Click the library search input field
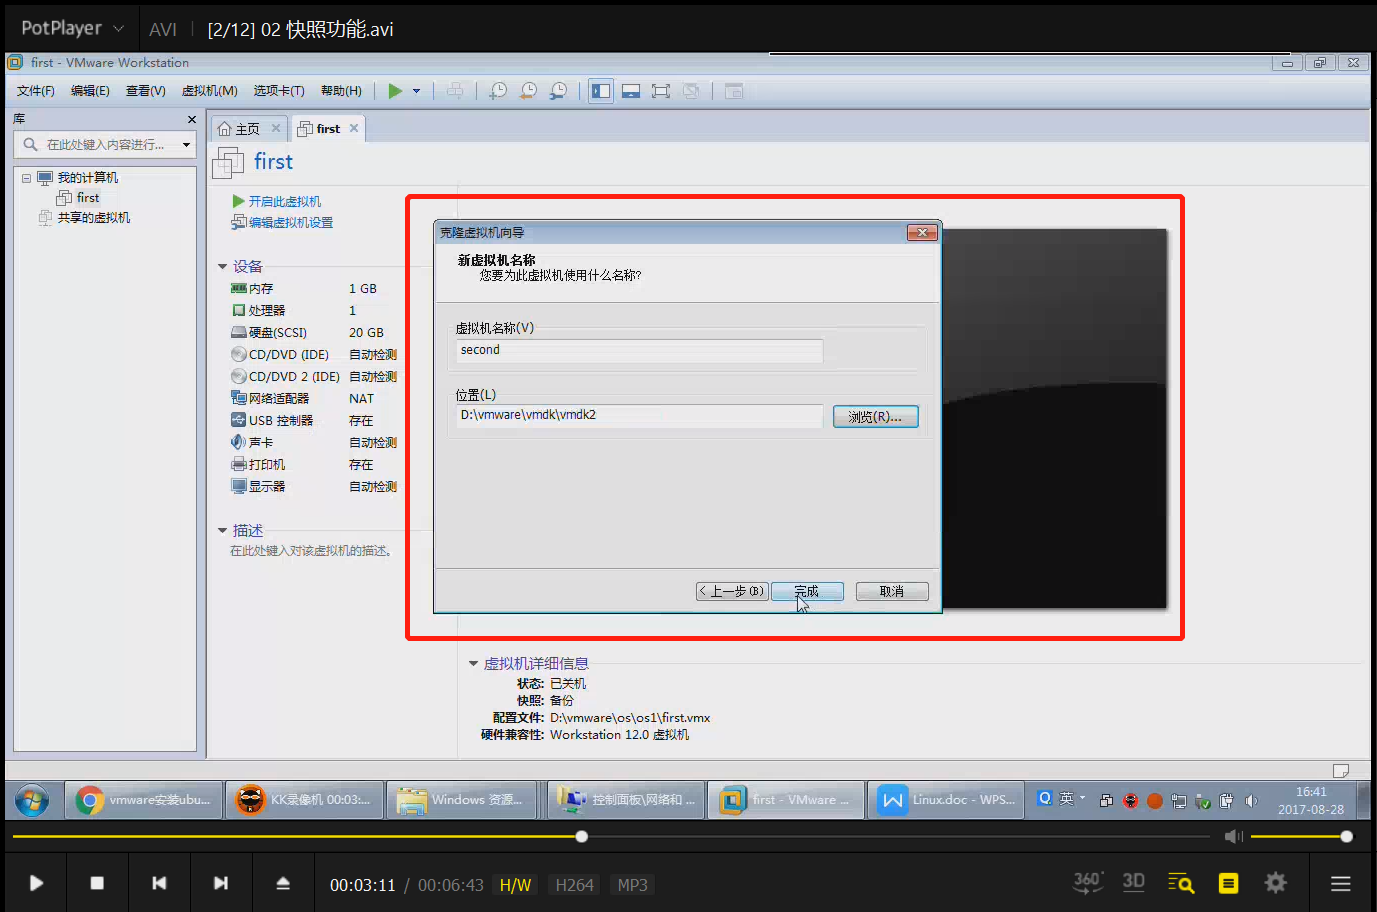The height and width of the screenshot is (912, 1377). coord(105,145)
